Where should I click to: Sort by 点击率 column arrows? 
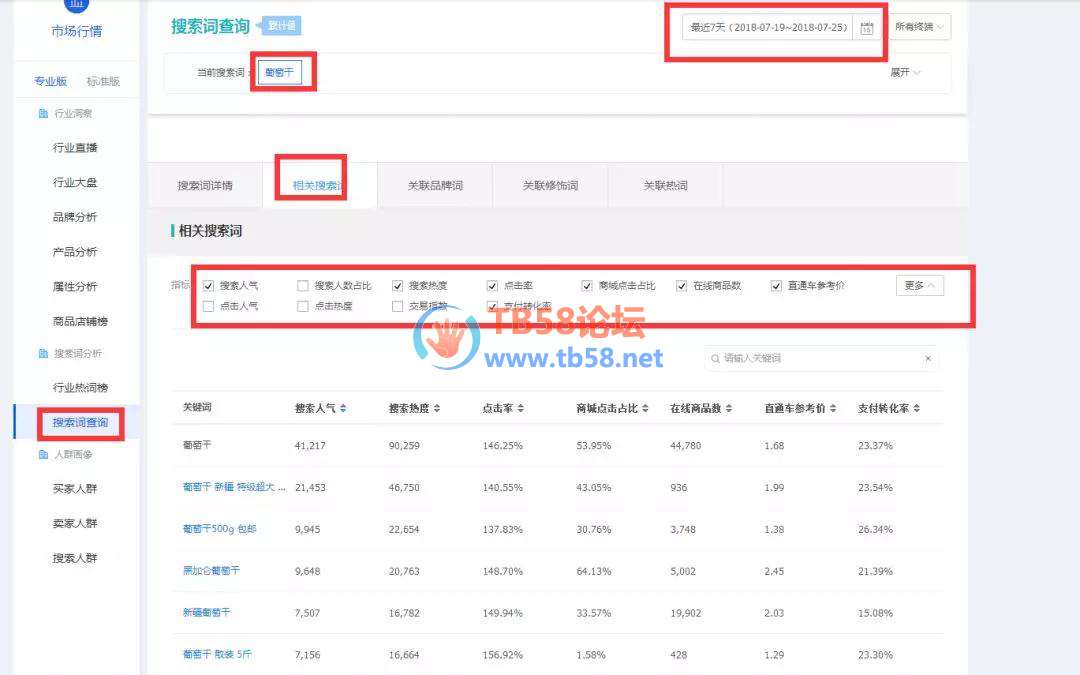pyautogui.click(x=520, y=409)
